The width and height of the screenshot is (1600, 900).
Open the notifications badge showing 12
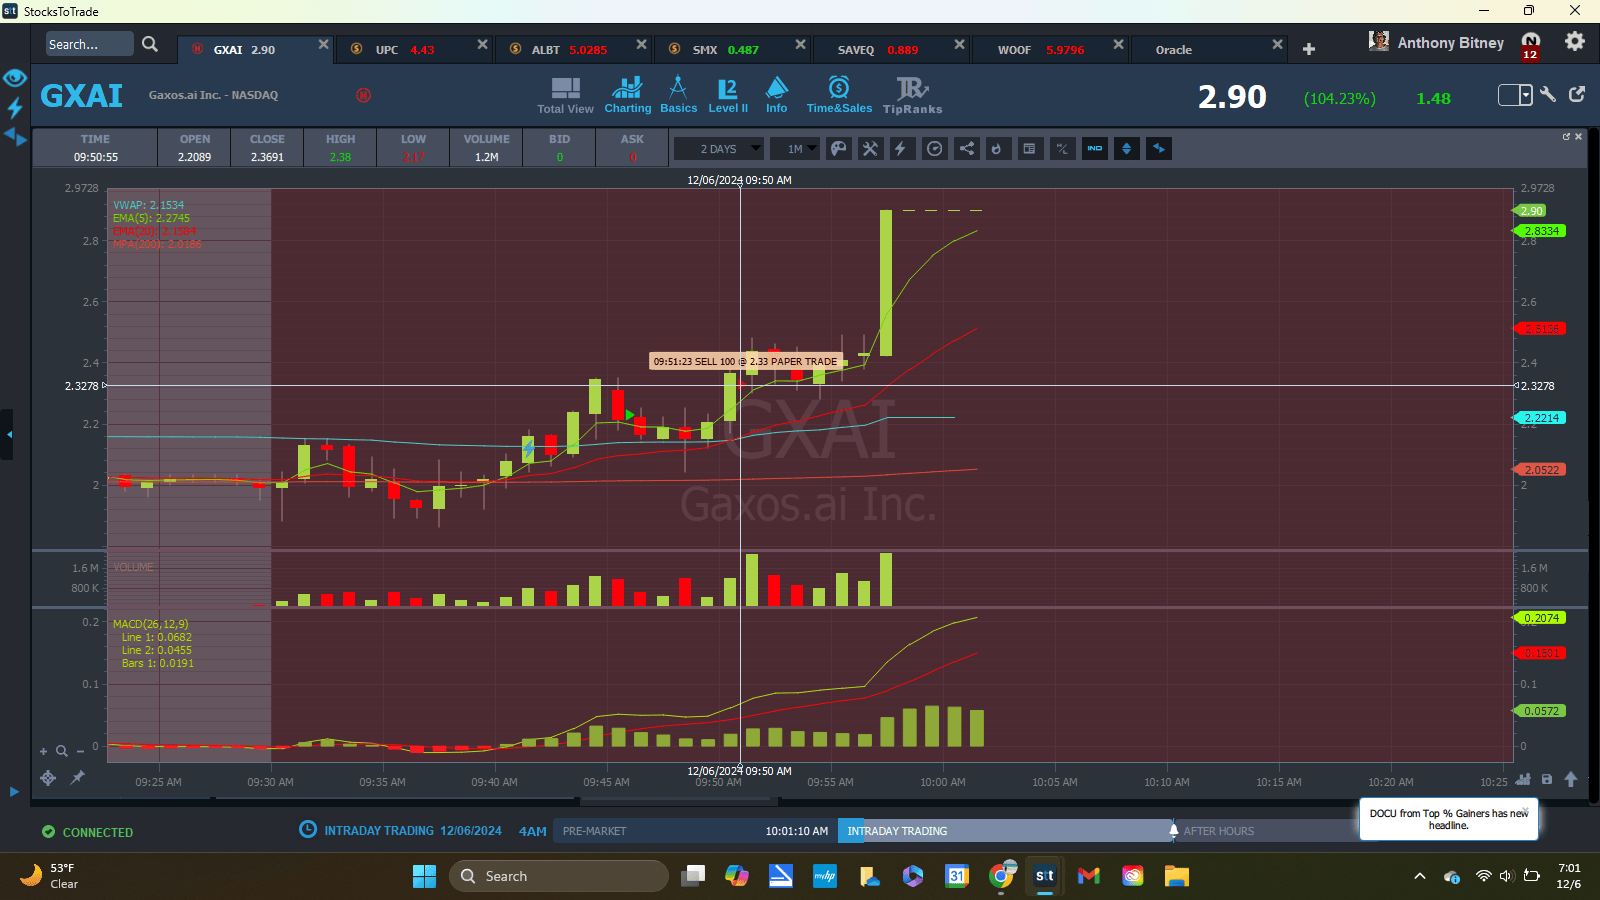(1531, 46)
